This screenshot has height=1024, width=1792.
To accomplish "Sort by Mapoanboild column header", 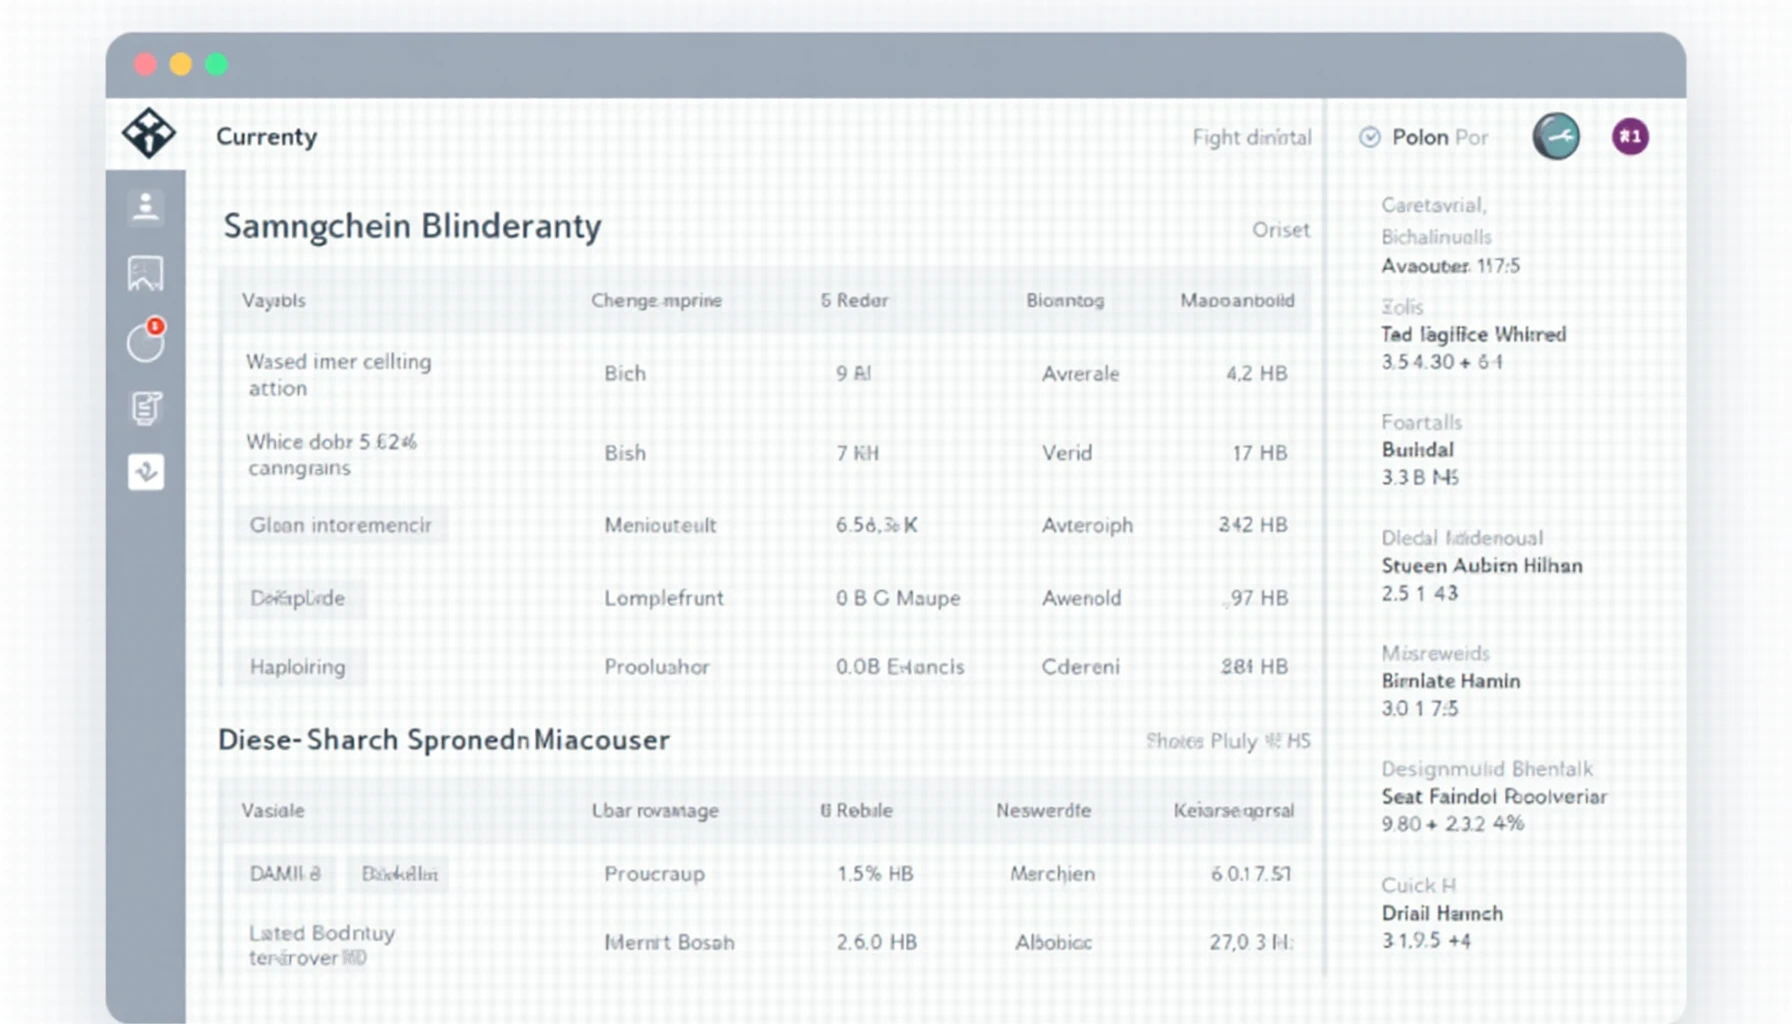I will coord(1237,300).
